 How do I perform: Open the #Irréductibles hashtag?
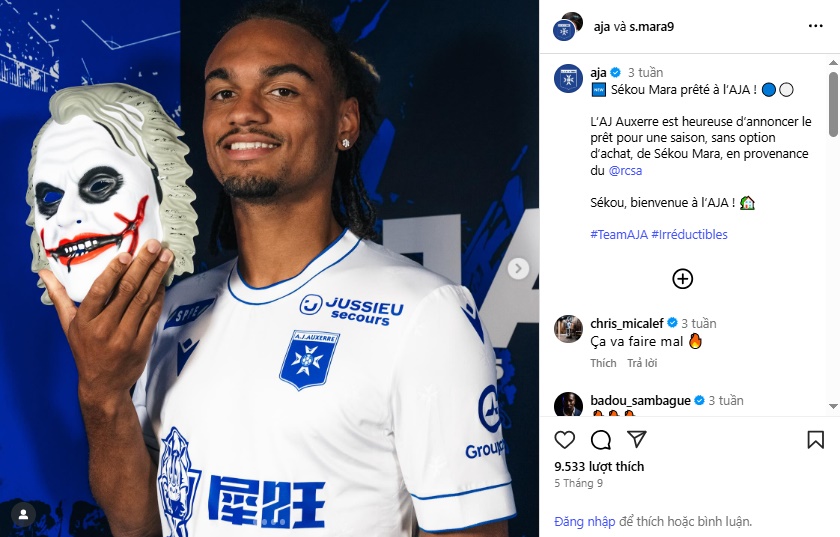[x=689, y=234]
